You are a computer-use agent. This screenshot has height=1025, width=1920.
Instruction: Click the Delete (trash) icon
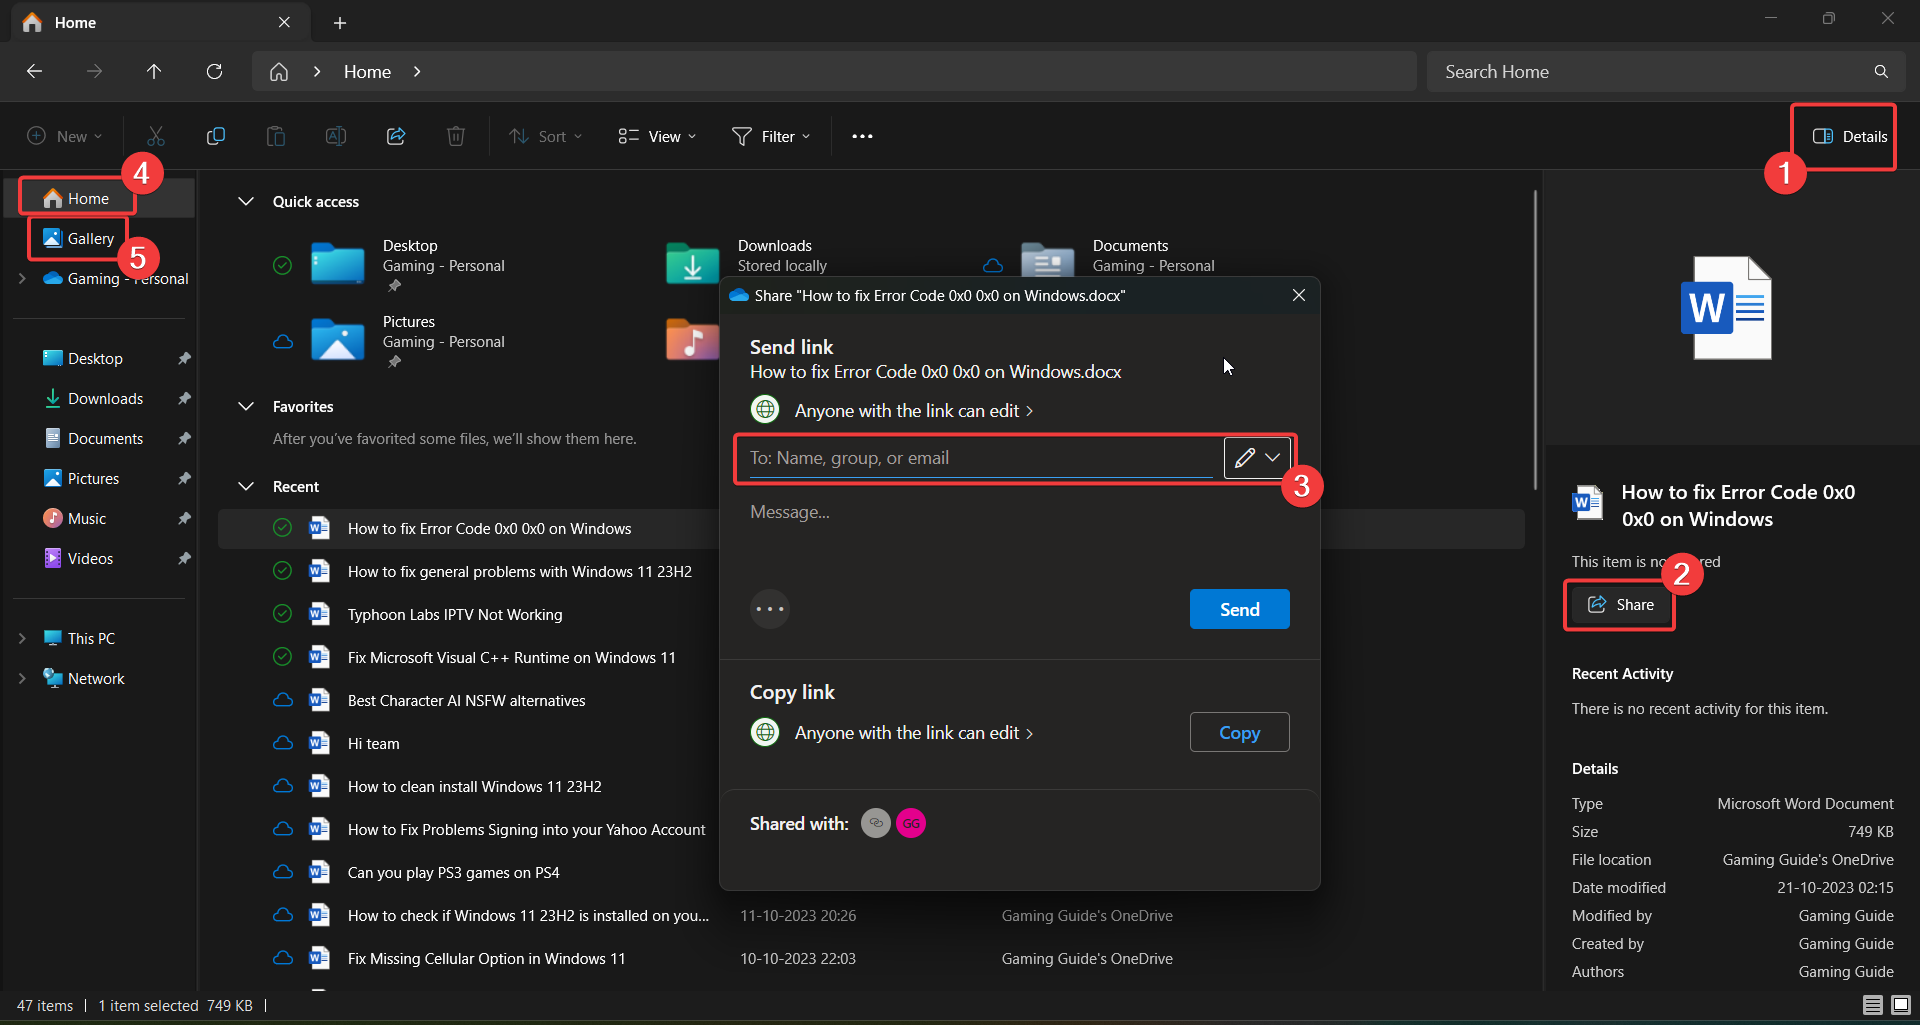(x=456, y=136)
